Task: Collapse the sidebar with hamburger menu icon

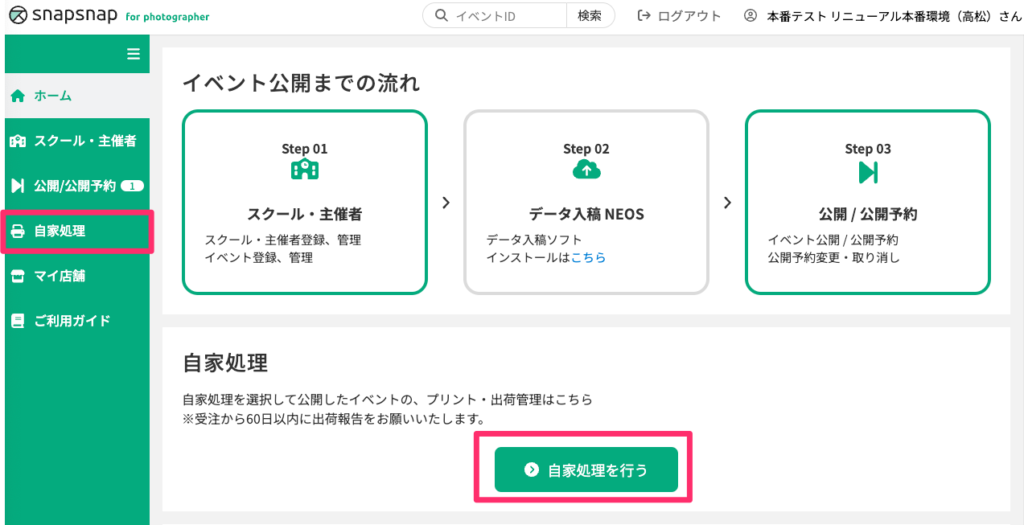Action: point(133,54)
